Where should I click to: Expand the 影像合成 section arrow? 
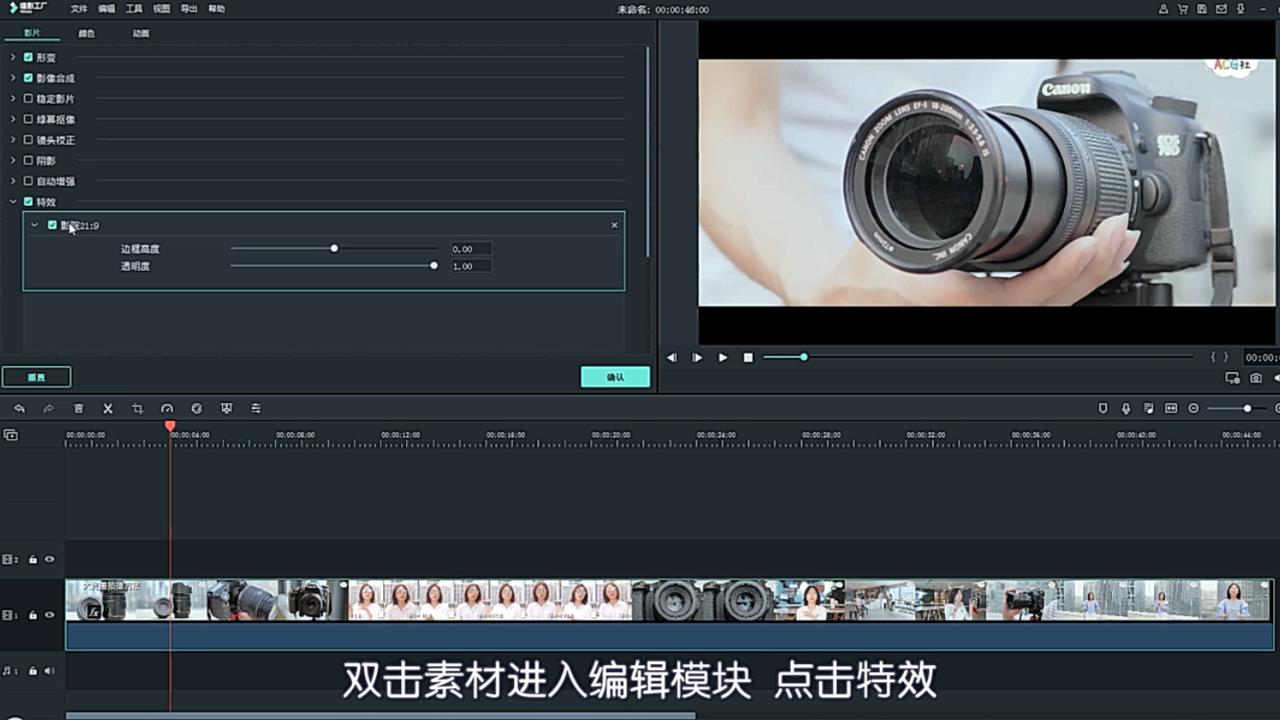point(13,77)
